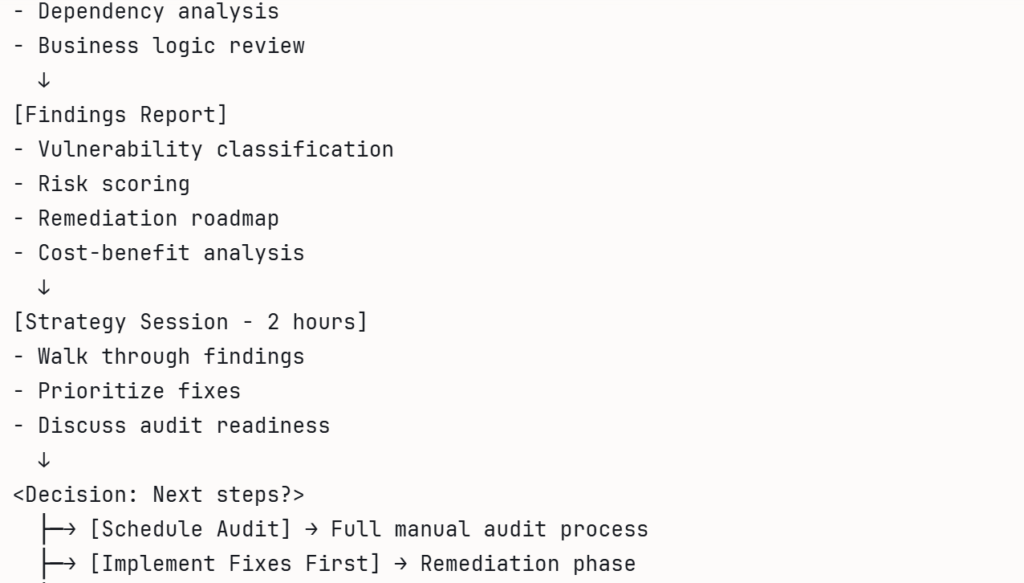Click the "Prioritize fixes" line
This screenshot has width=1024, height=583.
pyautogui.click(x=139, y=390)
